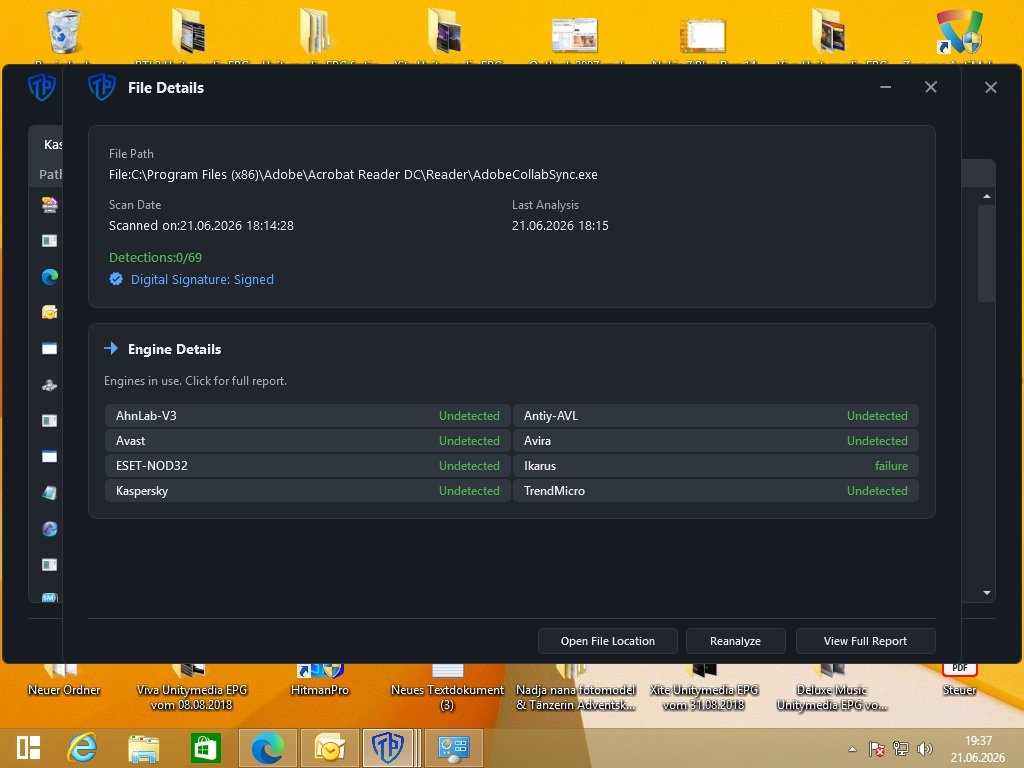Viewport: 1024px width, 768px height.
Task: Click the Last Analysis 21.06.2026 18:15 value
Action: [560, 225]
